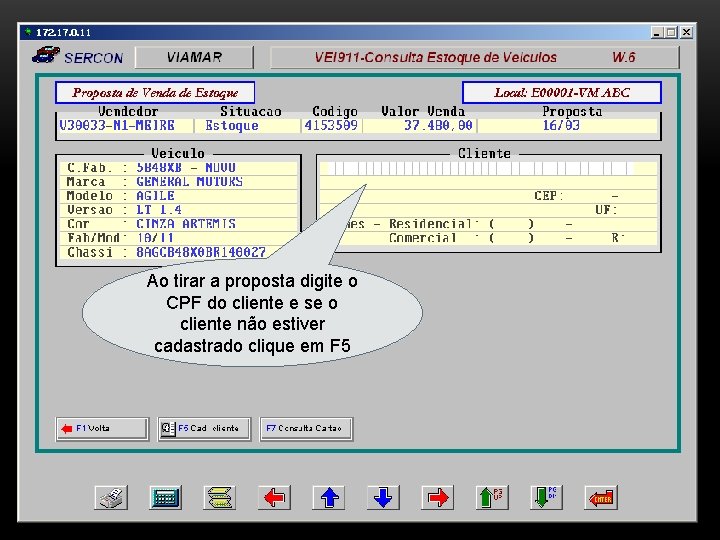Click the vendedor value V30033-N1-MEIRE
Viewport: 720px width, 540px height.
(117, 125)
